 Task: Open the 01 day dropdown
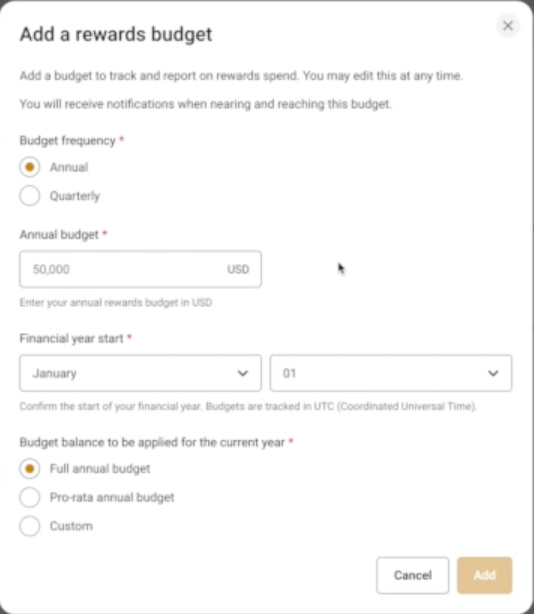pos(391,373)
